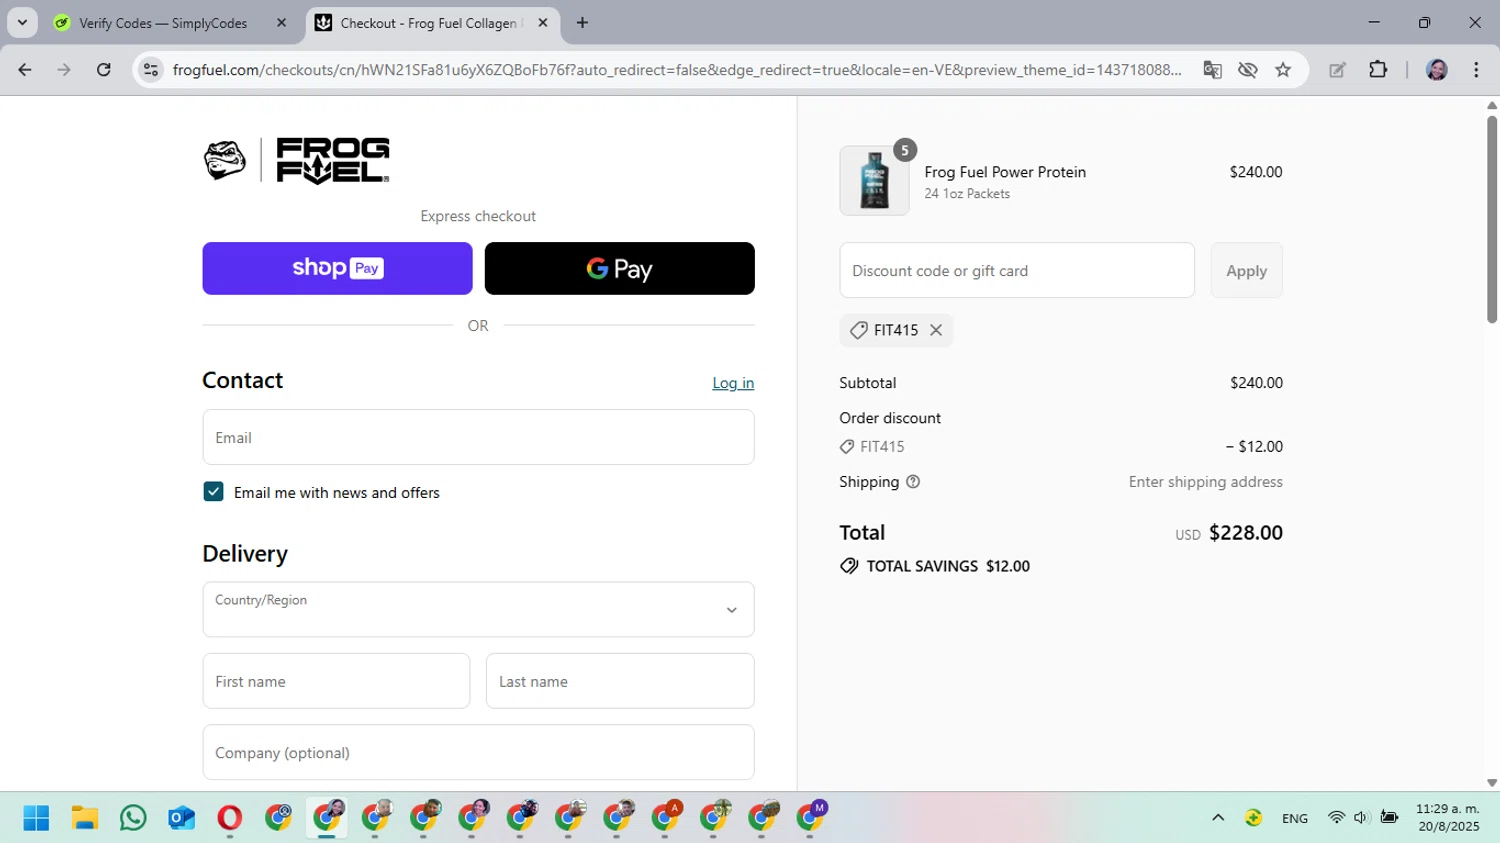This screenshot has width=1500, height=843.
Task: Open WhatsApp from the taskbar
Action: click(x=133, y=818)
